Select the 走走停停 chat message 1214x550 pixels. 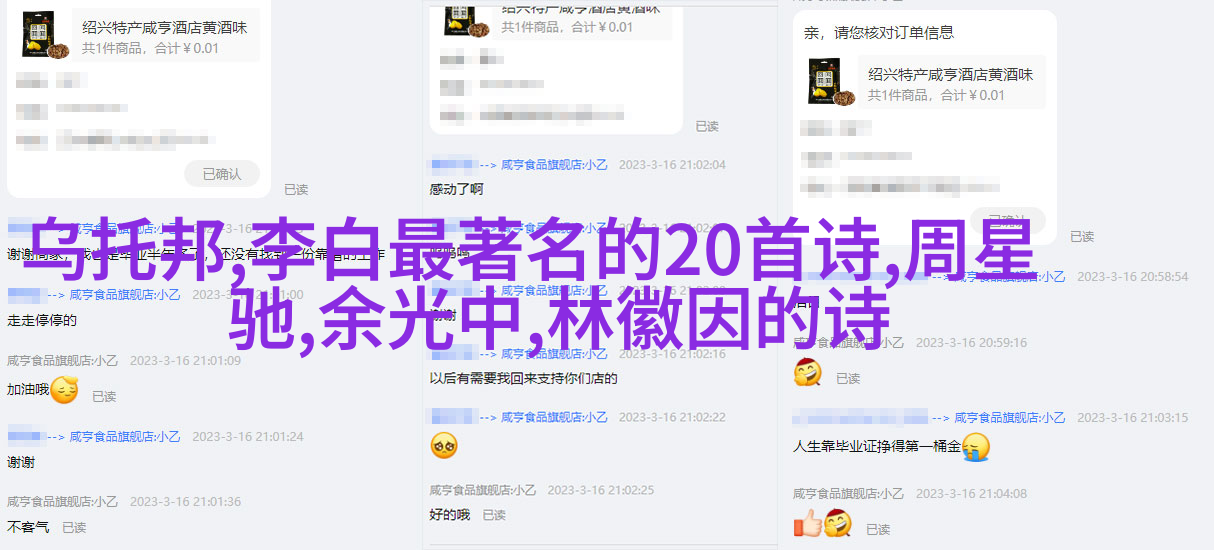[x=42, y=320]
